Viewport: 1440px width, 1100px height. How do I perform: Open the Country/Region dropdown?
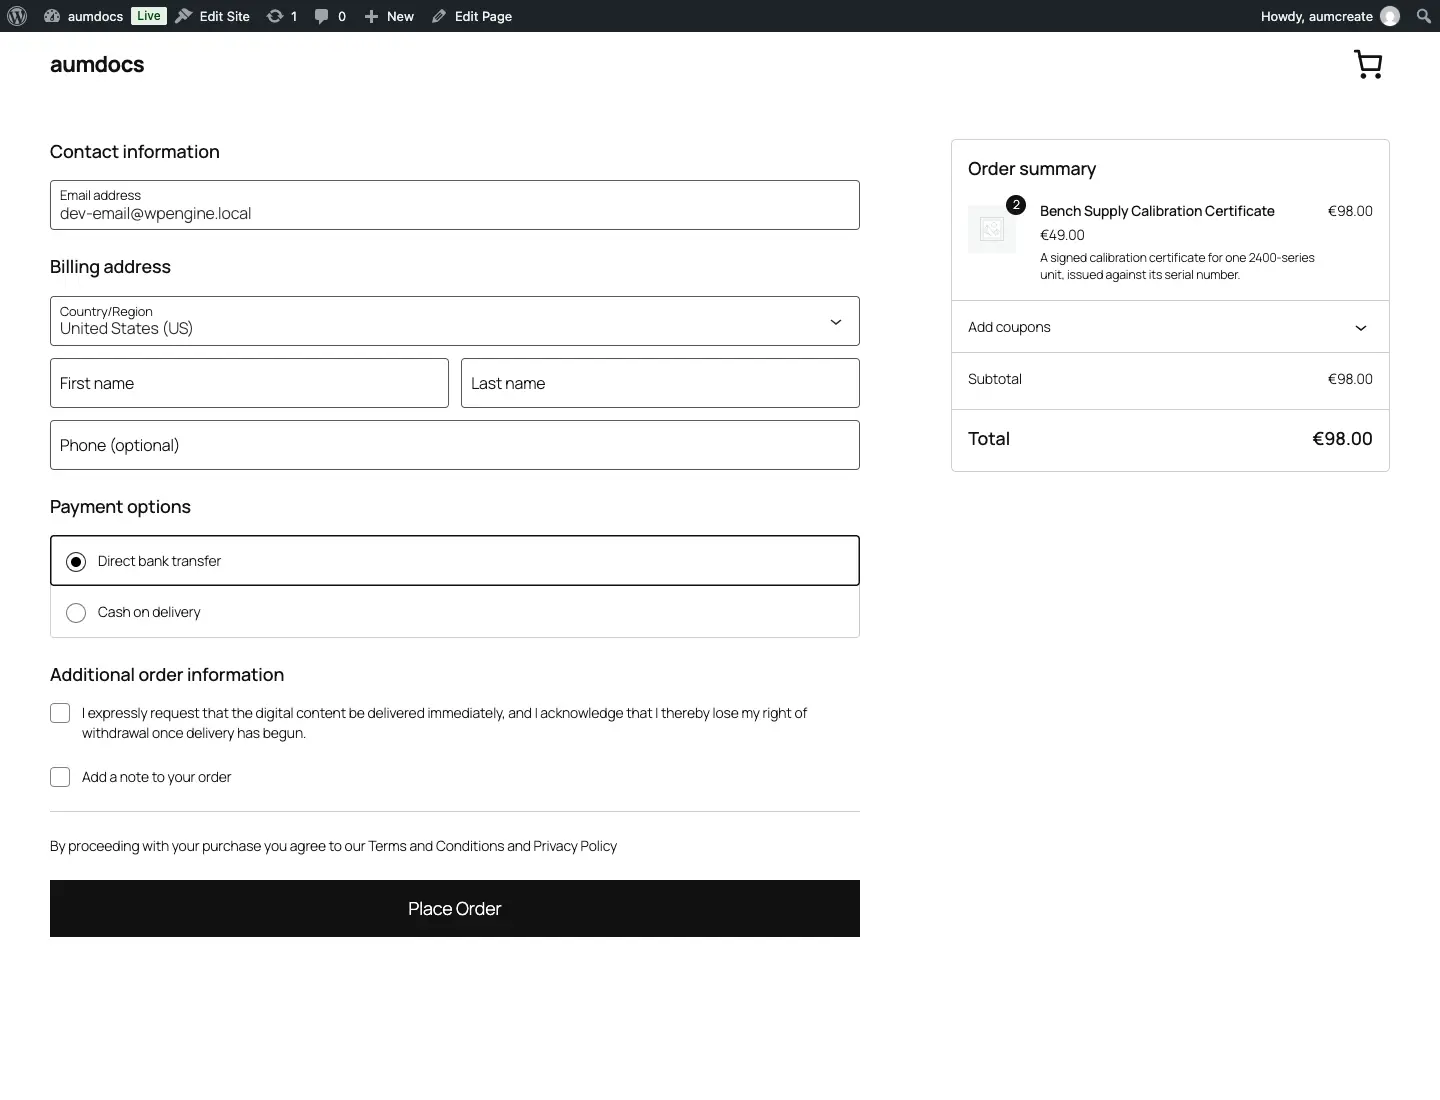[455, 321]
